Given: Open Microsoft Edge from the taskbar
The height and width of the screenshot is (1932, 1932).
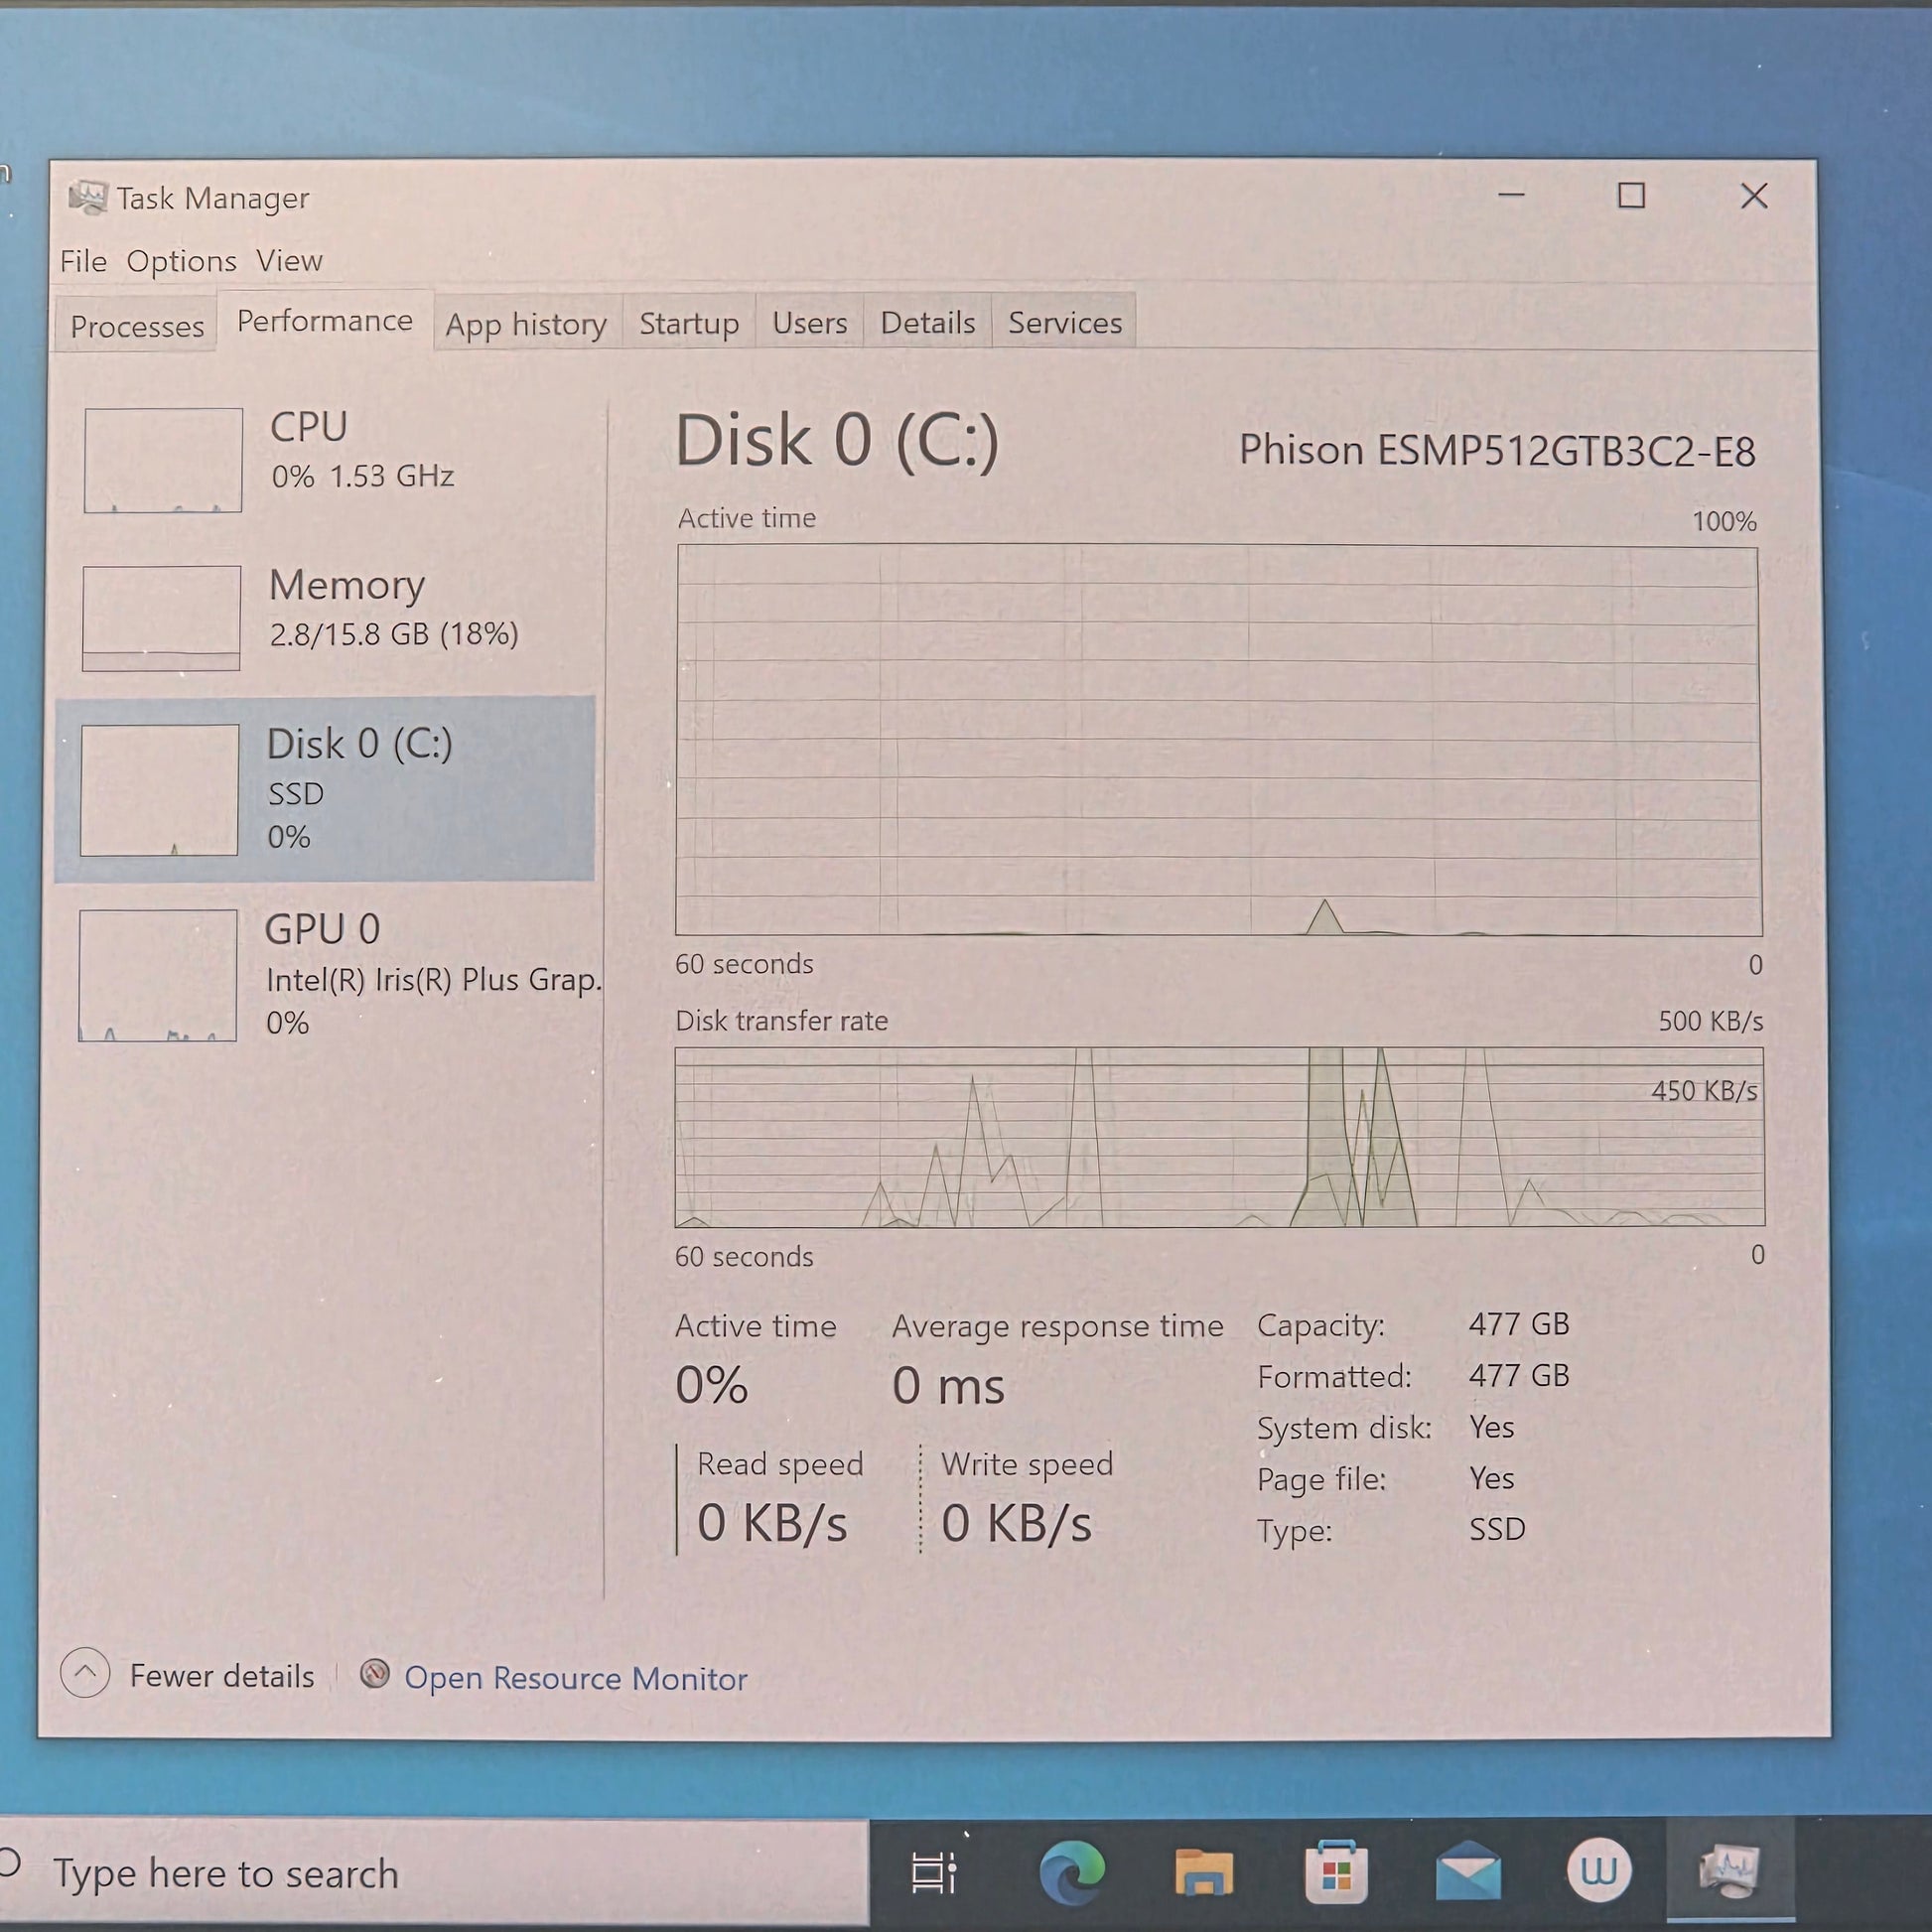Looking at the screenshot, I should [1072, 1871].
